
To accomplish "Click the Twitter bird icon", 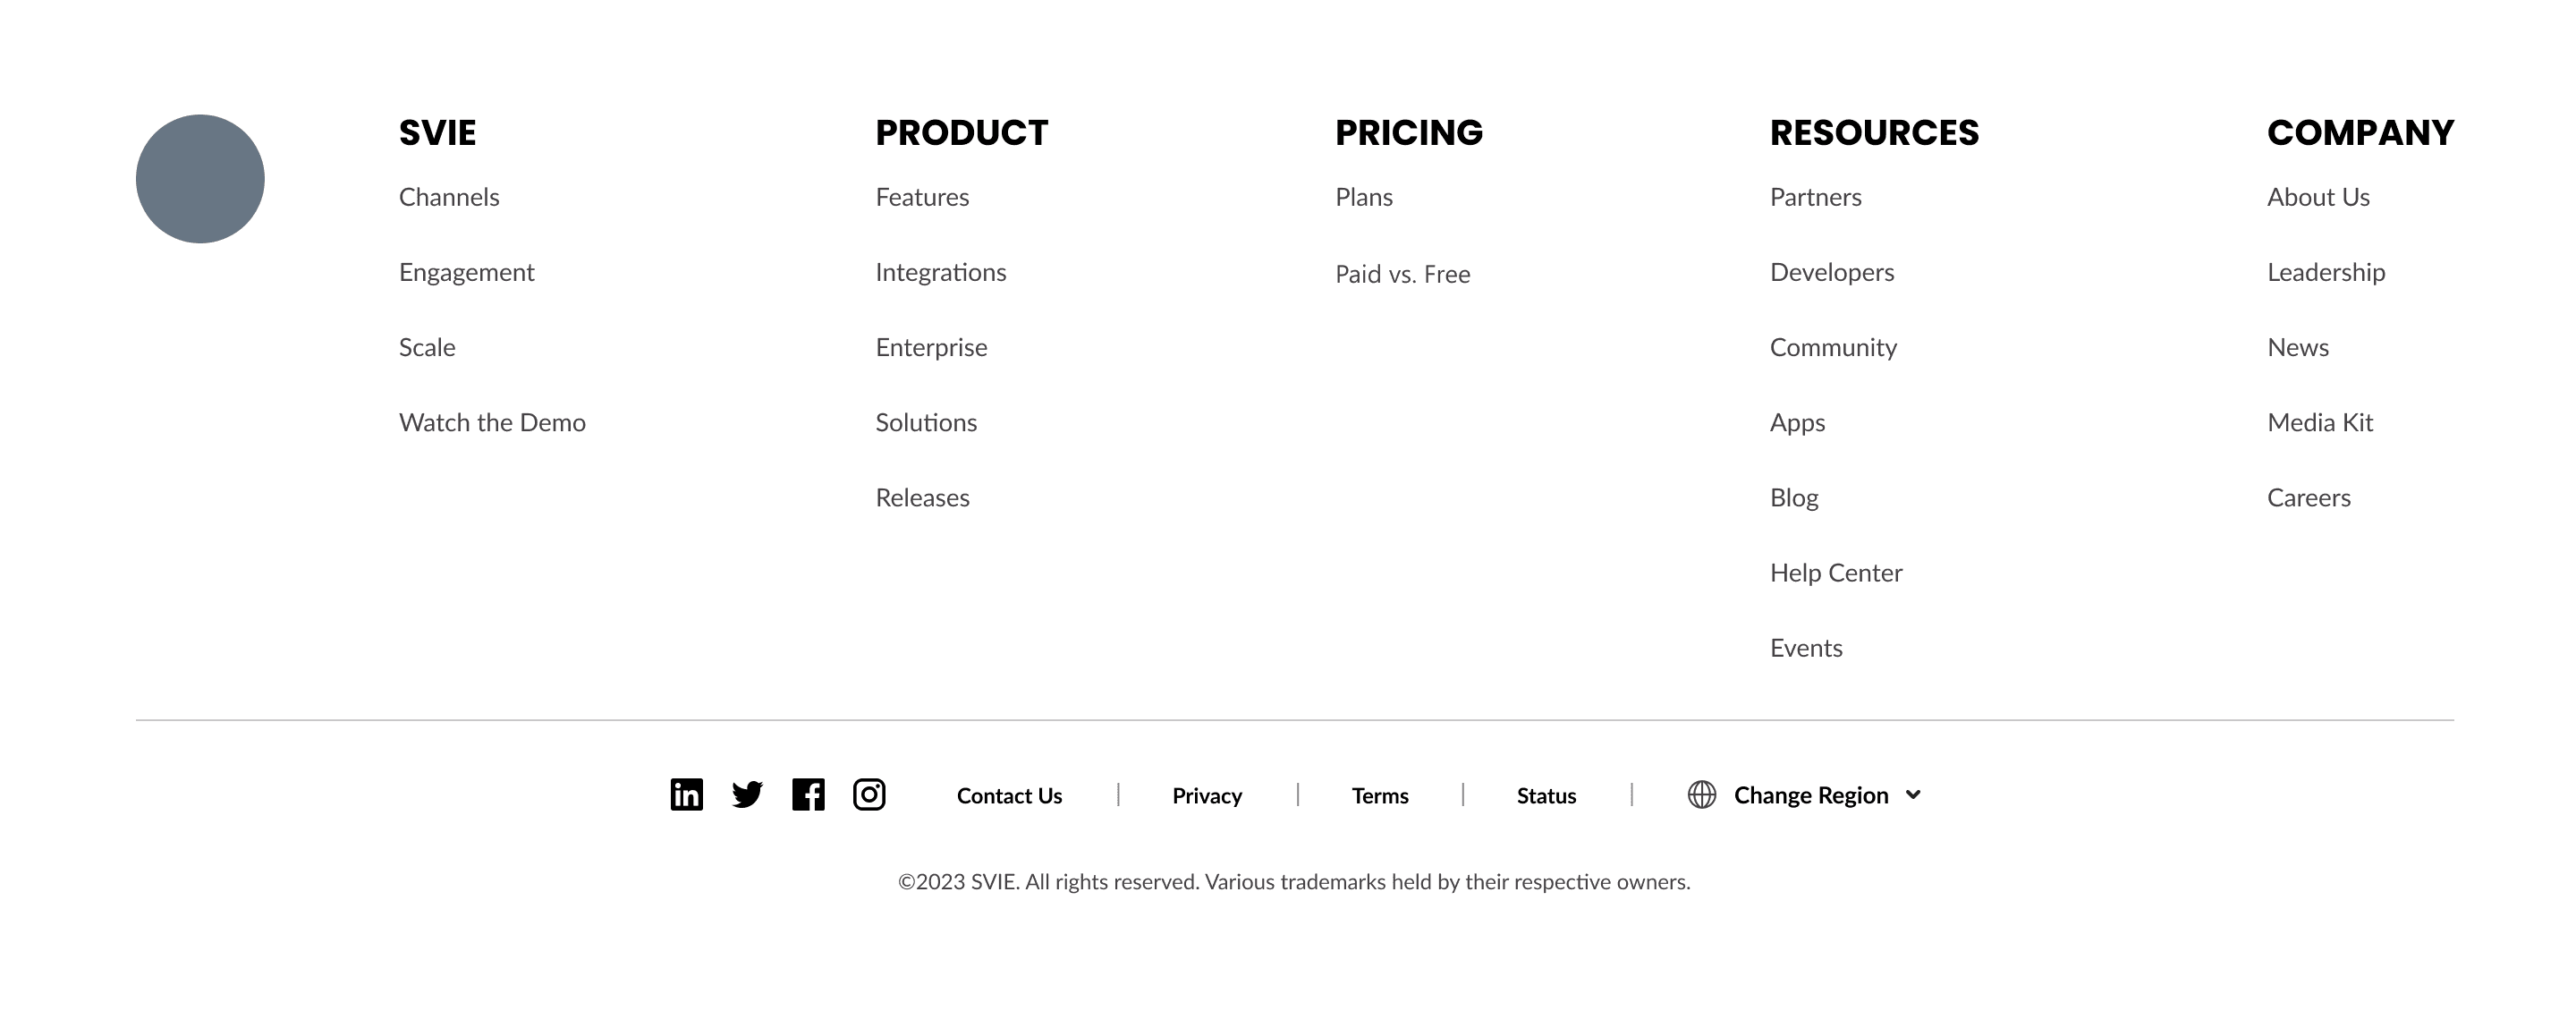I will click(747, 795).
